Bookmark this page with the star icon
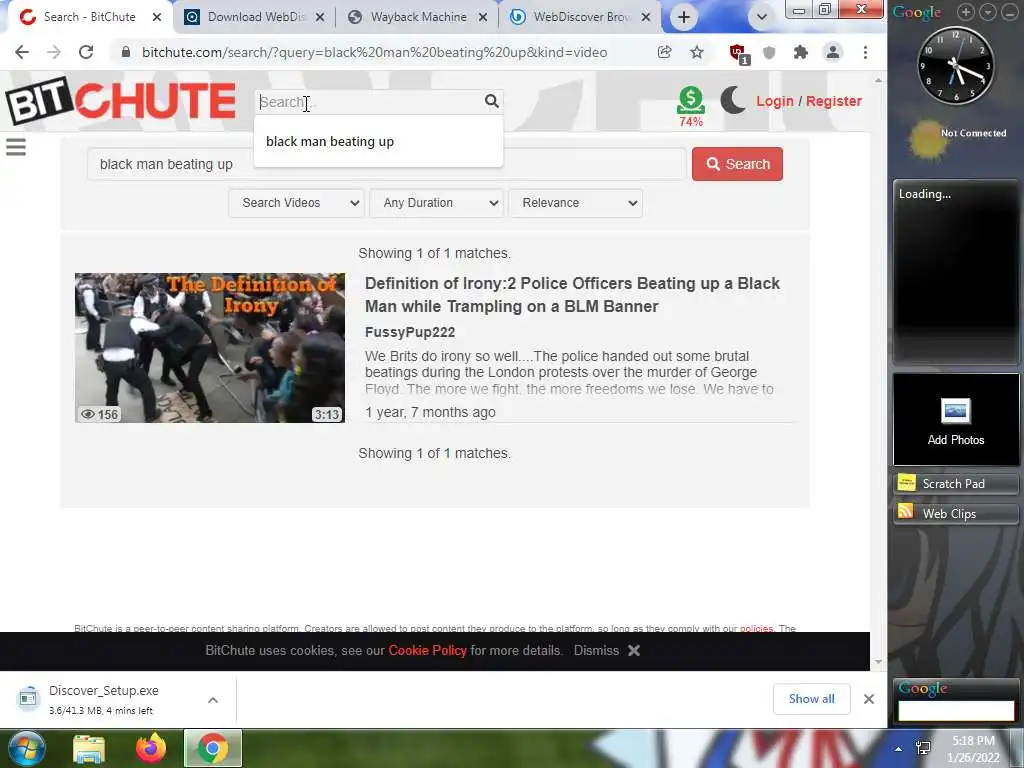The width and height of the screenshot is (1024, 768). (697, 52)
